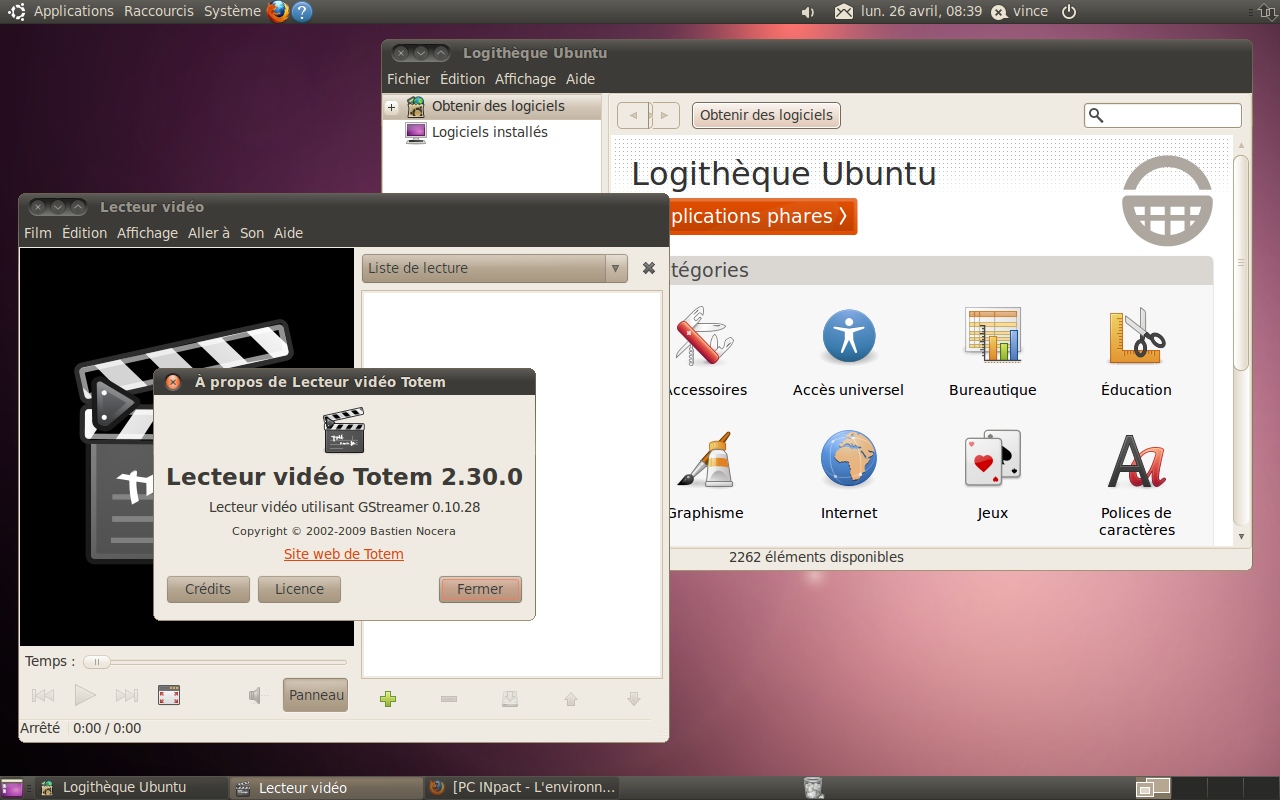This screenshot has height=800, width=1280.
Task: Open the Raccourcis menu
Action: [x=159, y=12]
